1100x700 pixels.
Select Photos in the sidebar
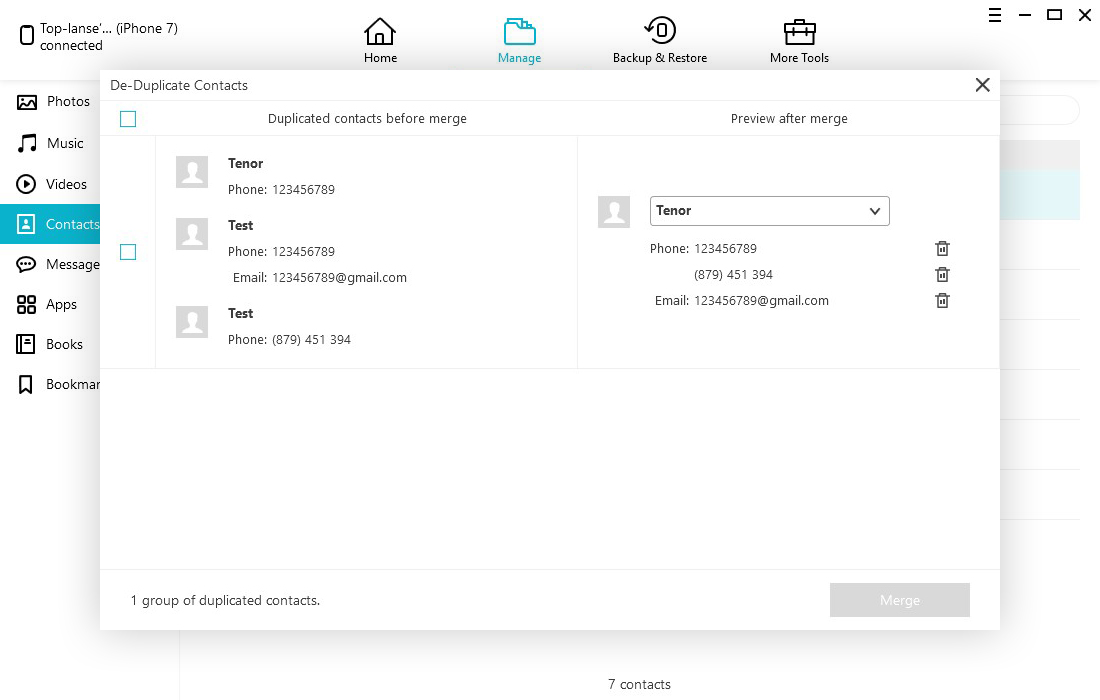[x=51, y=102]
